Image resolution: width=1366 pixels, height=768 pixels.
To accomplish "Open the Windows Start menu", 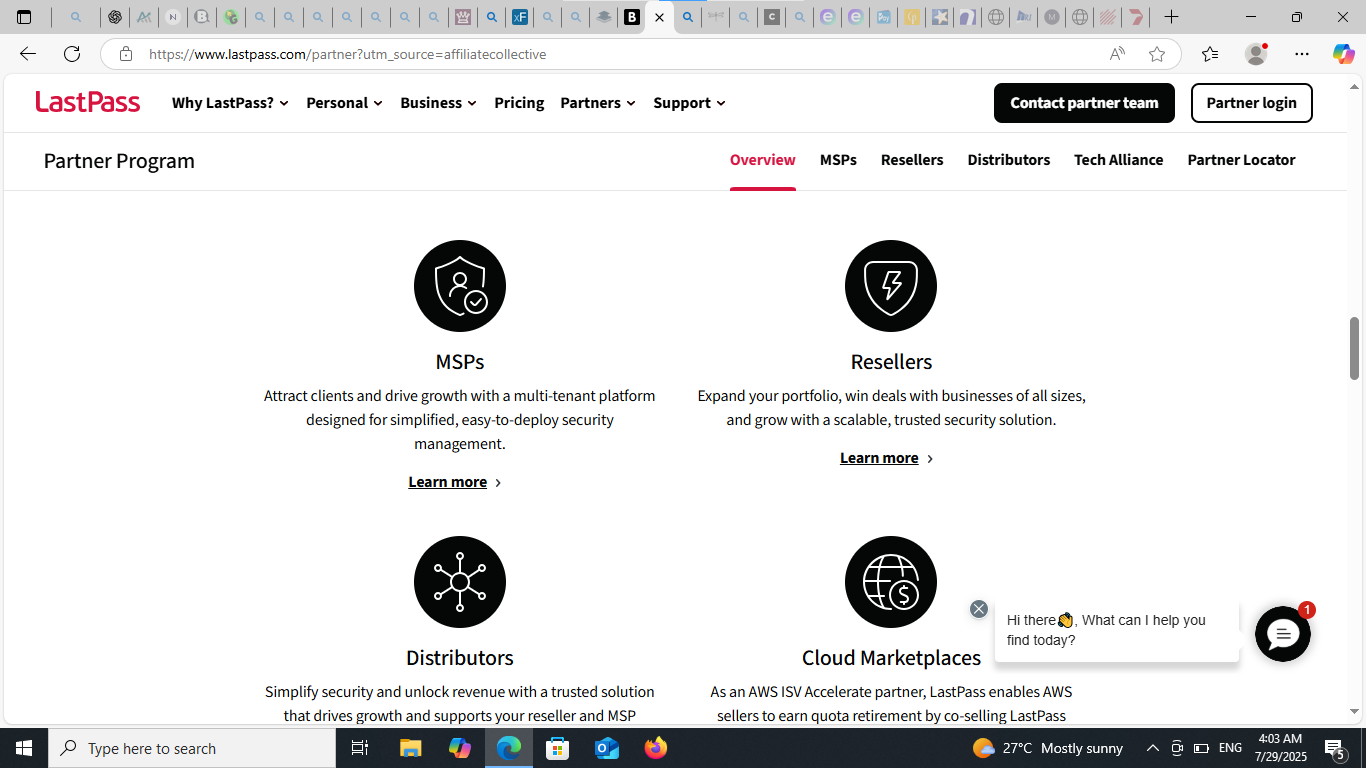I will click(x=24, y=748).
